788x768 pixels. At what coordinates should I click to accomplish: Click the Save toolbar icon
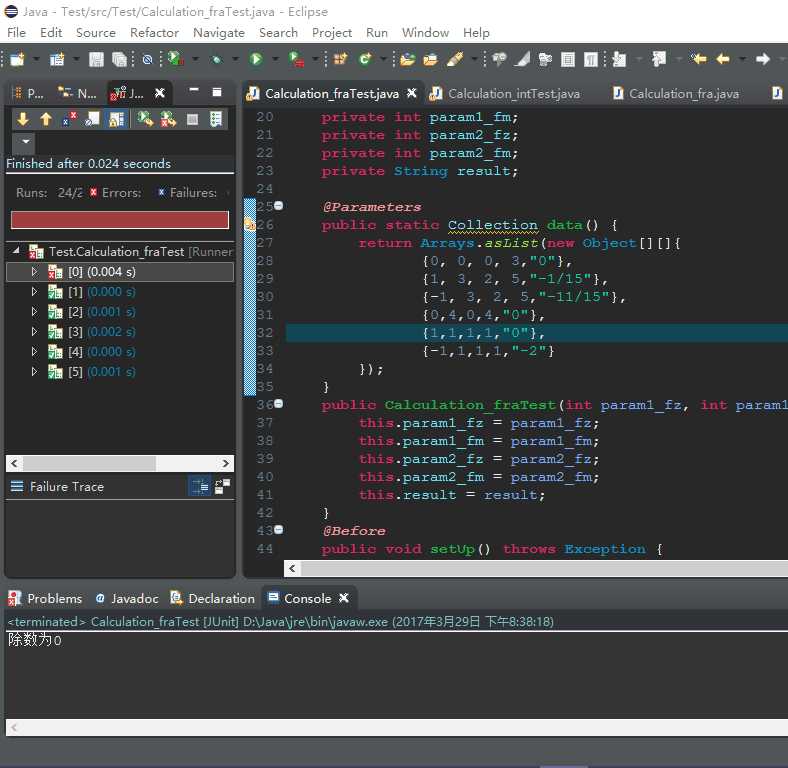coord(96,59)
